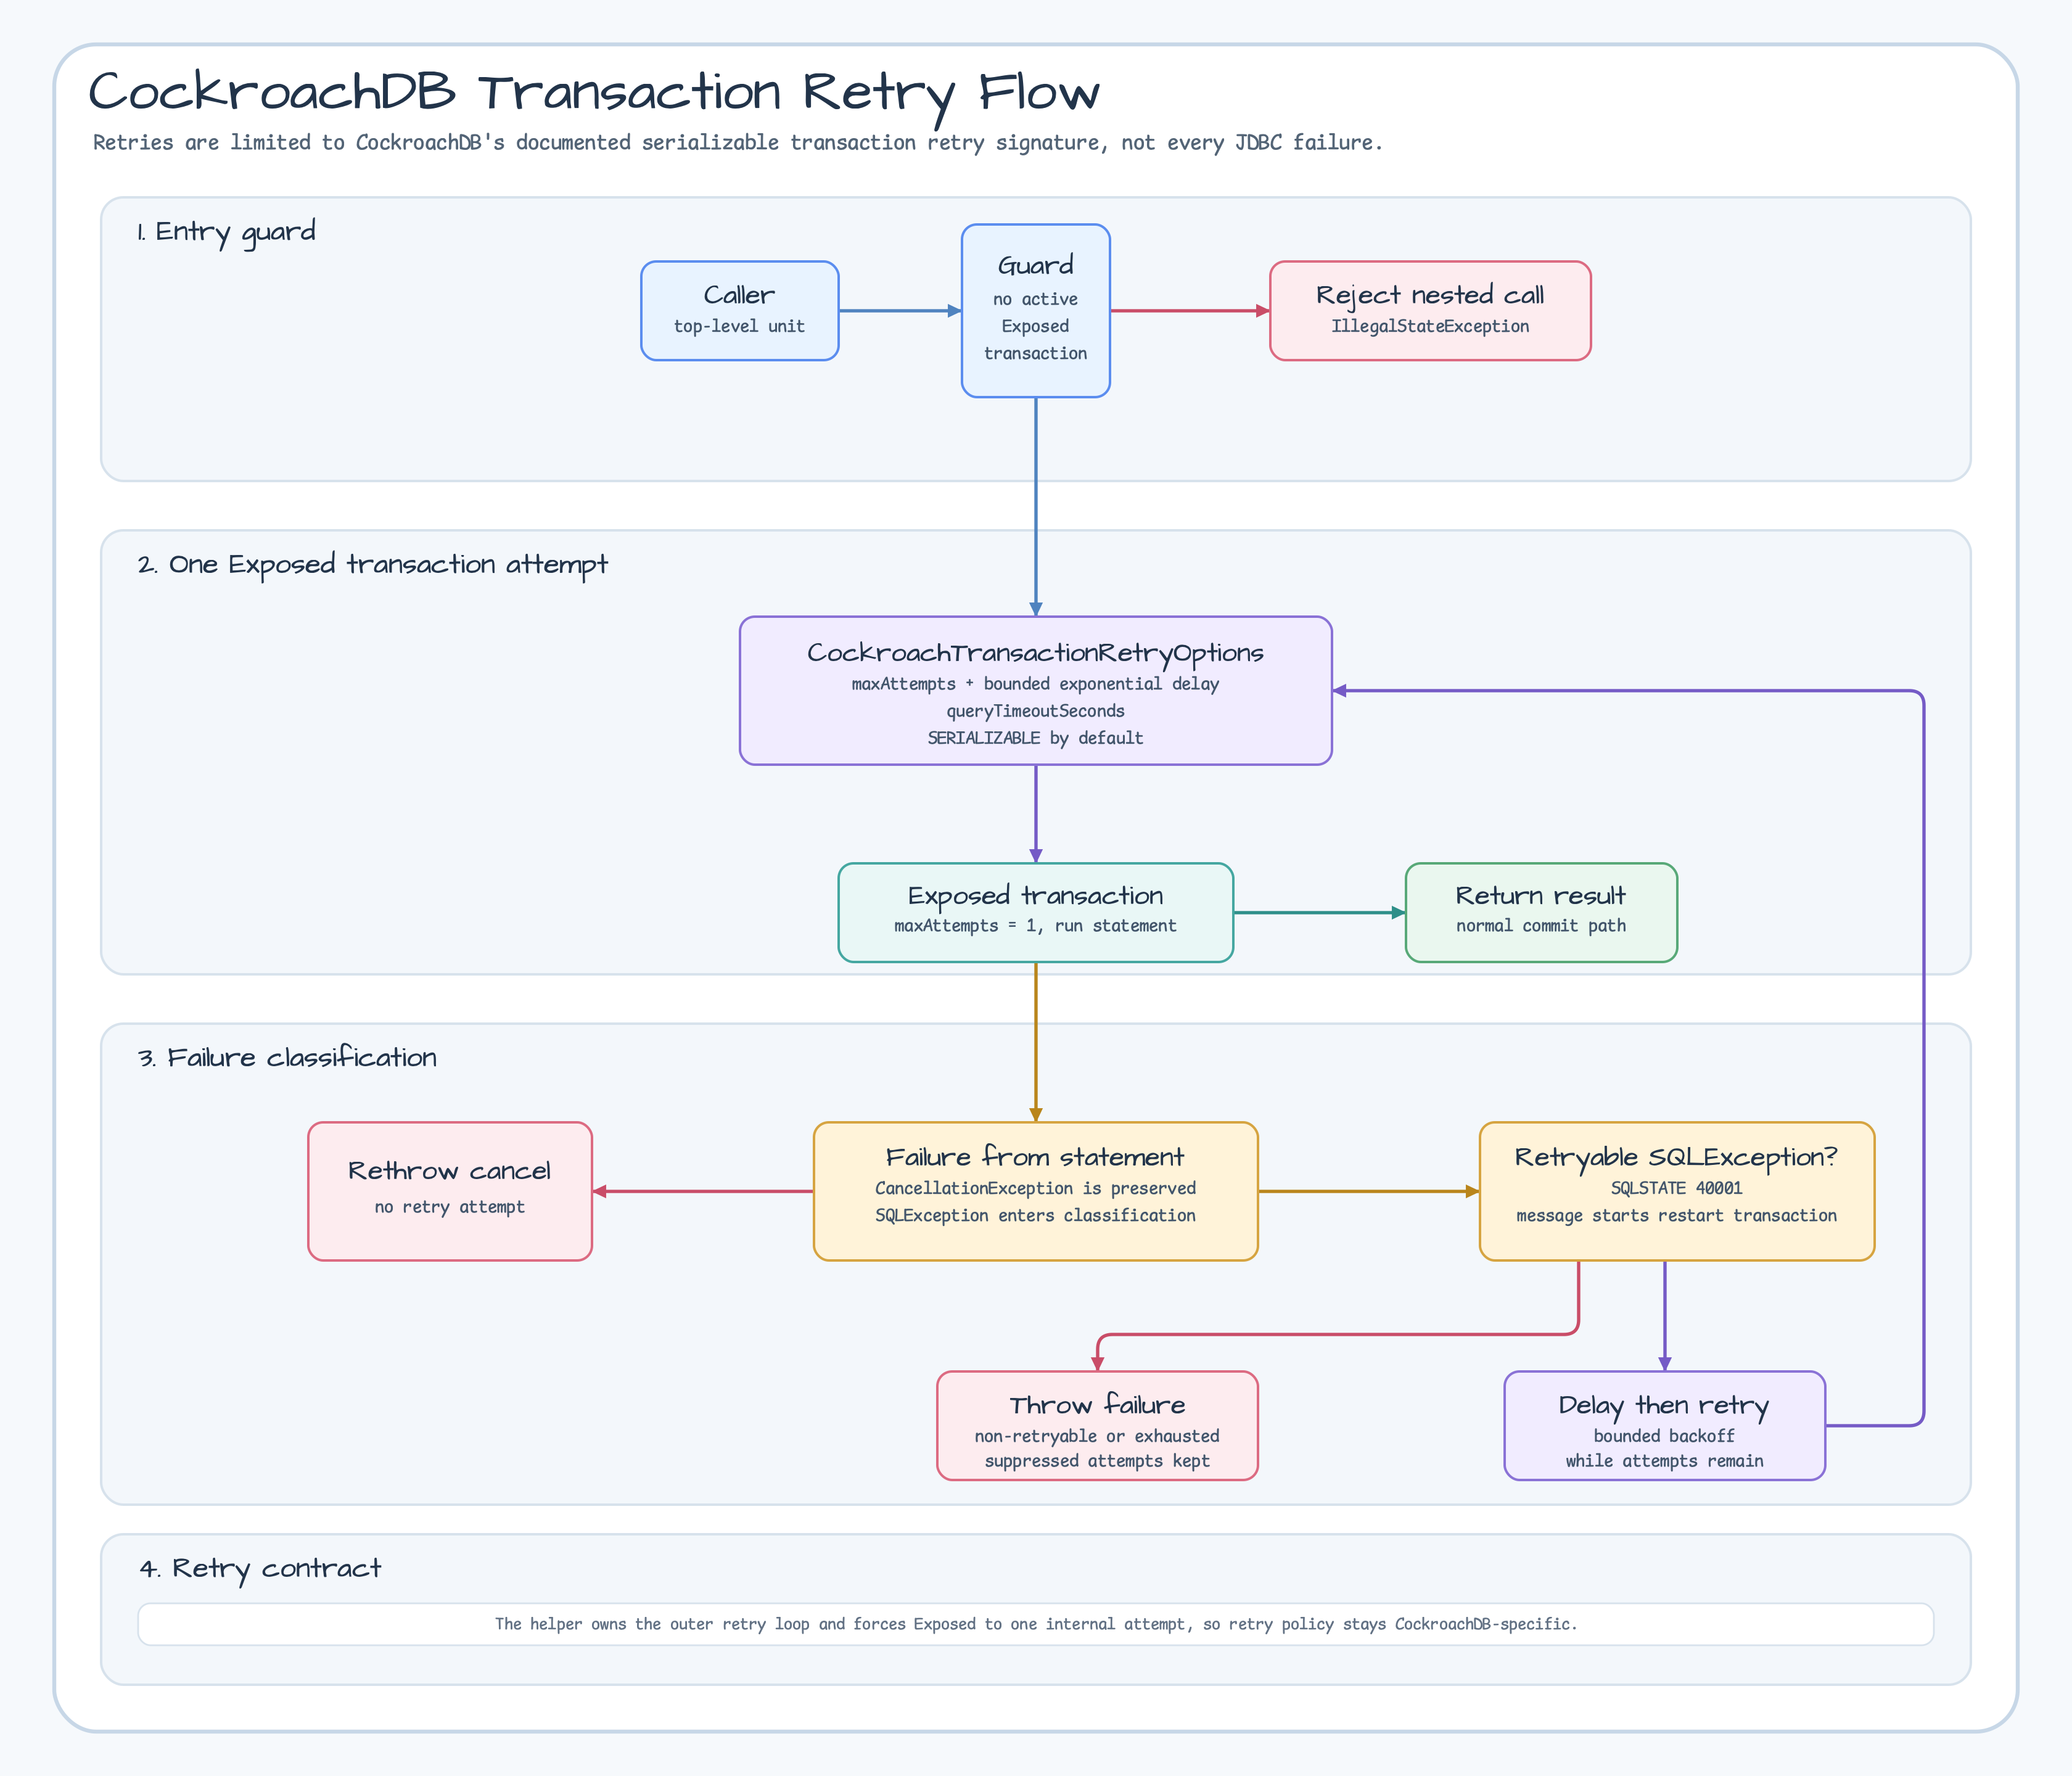Viewport: 2072px width, 1776px height.
Task: Select the Guard node box
Action: (1035, 311)
